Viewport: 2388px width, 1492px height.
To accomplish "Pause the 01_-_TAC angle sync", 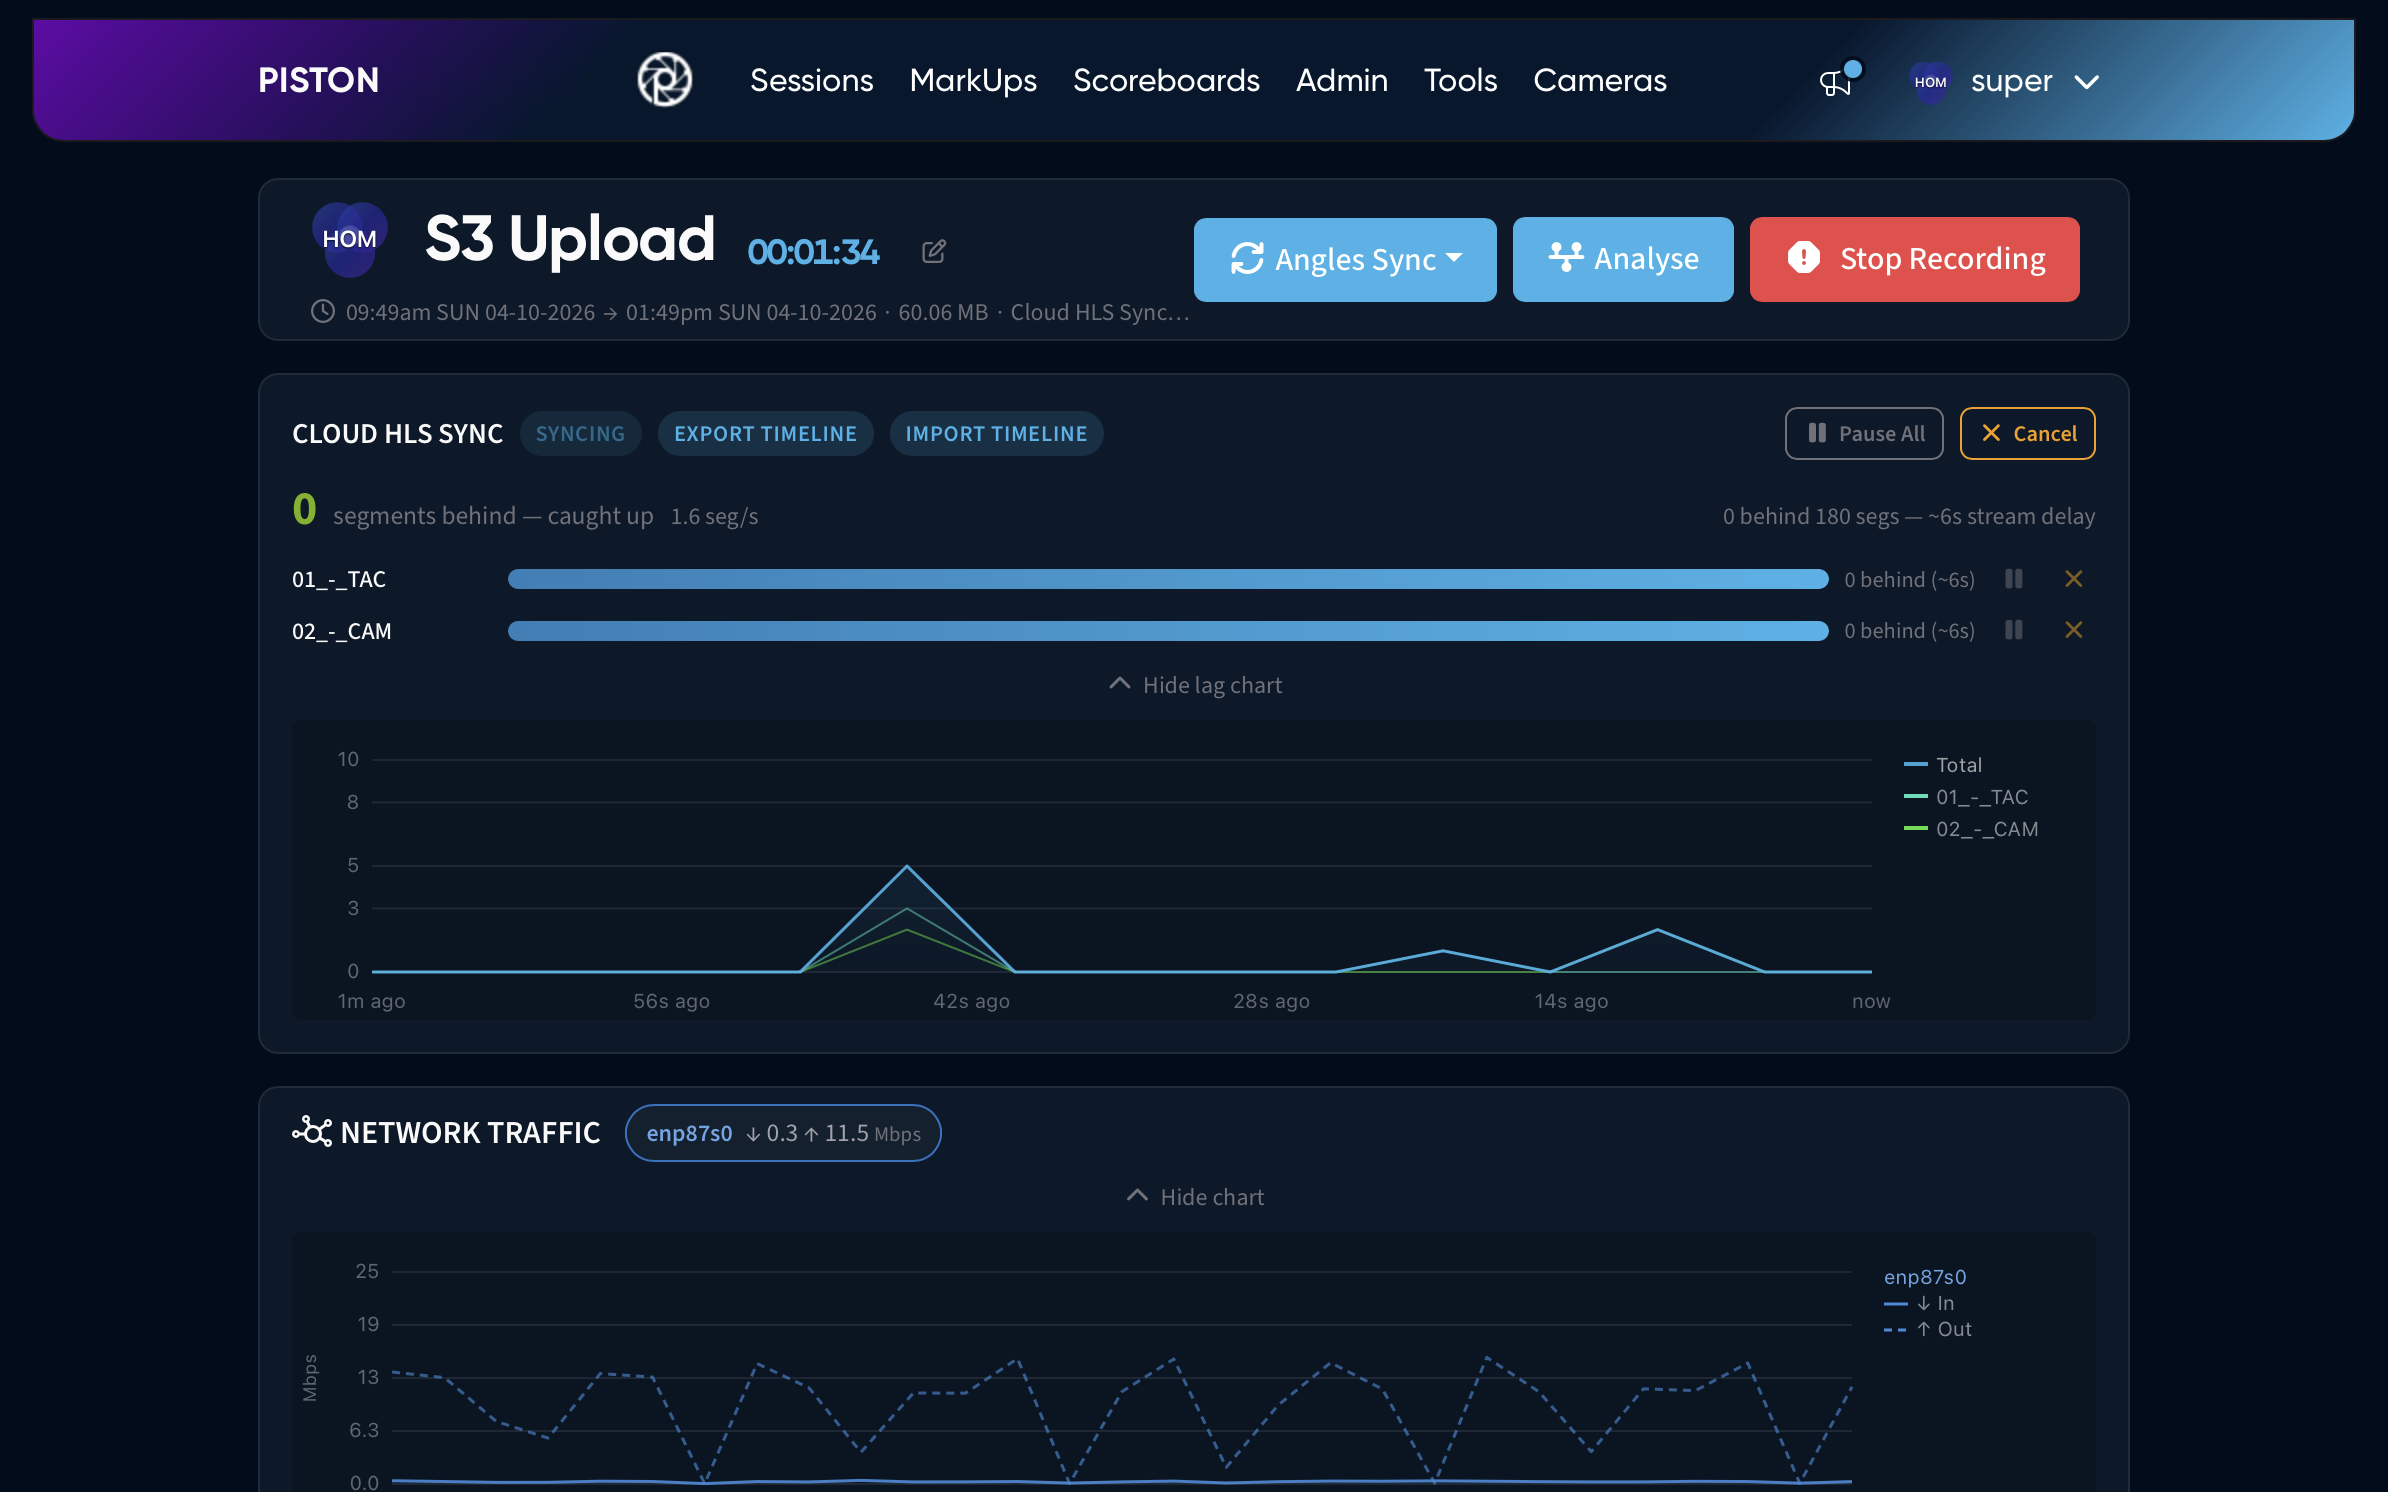I will click(2014, 579).
